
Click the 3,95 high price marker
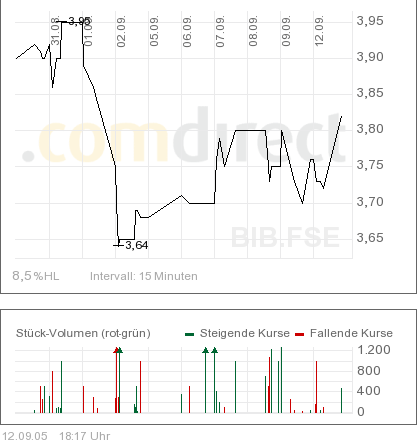click(x=79, y=21)
